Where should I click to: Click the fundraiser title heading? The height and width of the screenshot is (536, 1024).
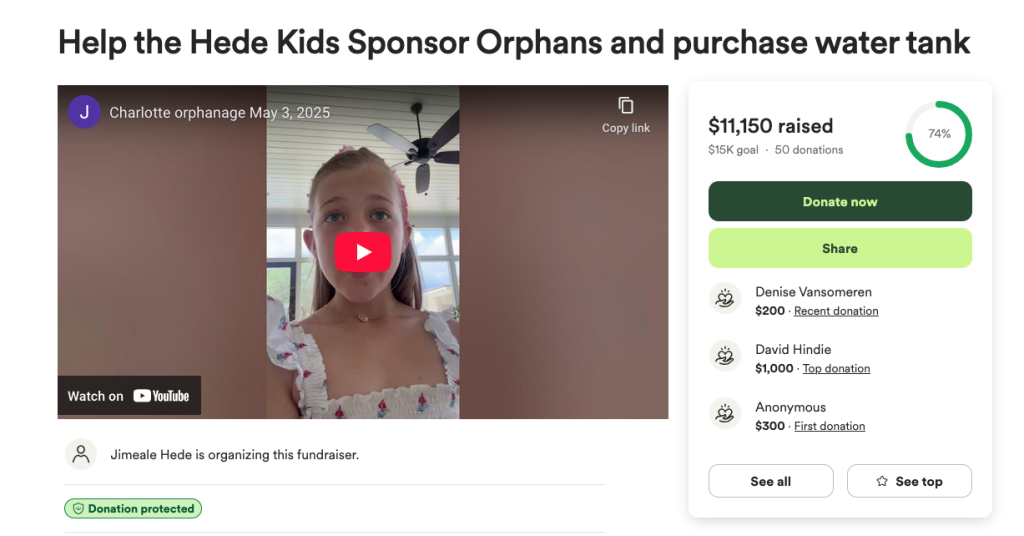tap(514, 42)
